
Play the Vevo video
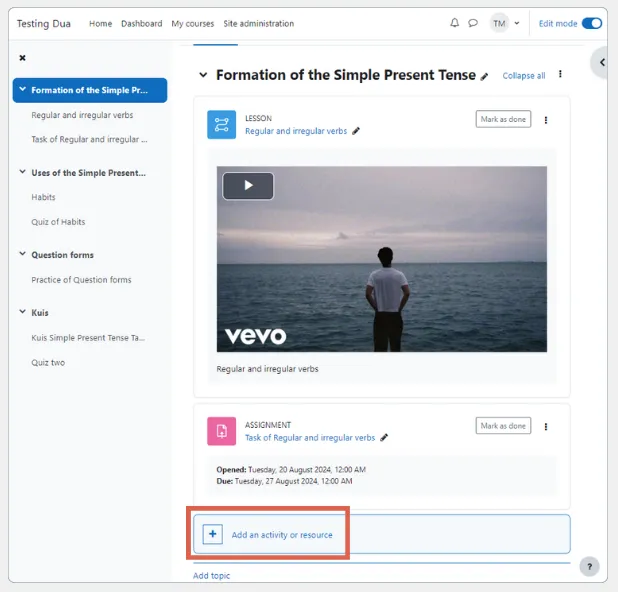(x=248, y=186)
